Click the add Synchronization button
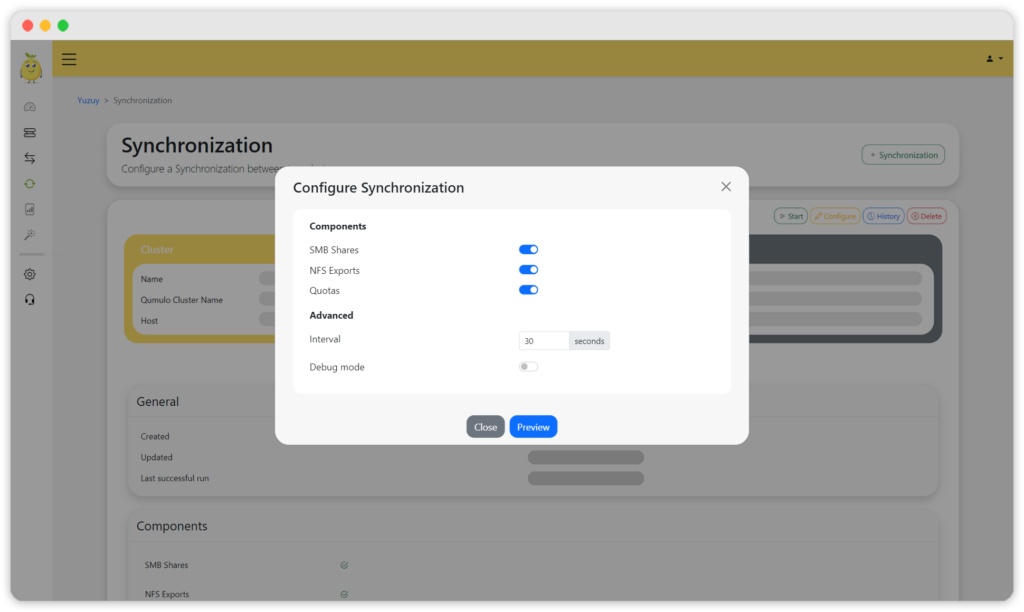1024x612 pixels. [903, 155]
